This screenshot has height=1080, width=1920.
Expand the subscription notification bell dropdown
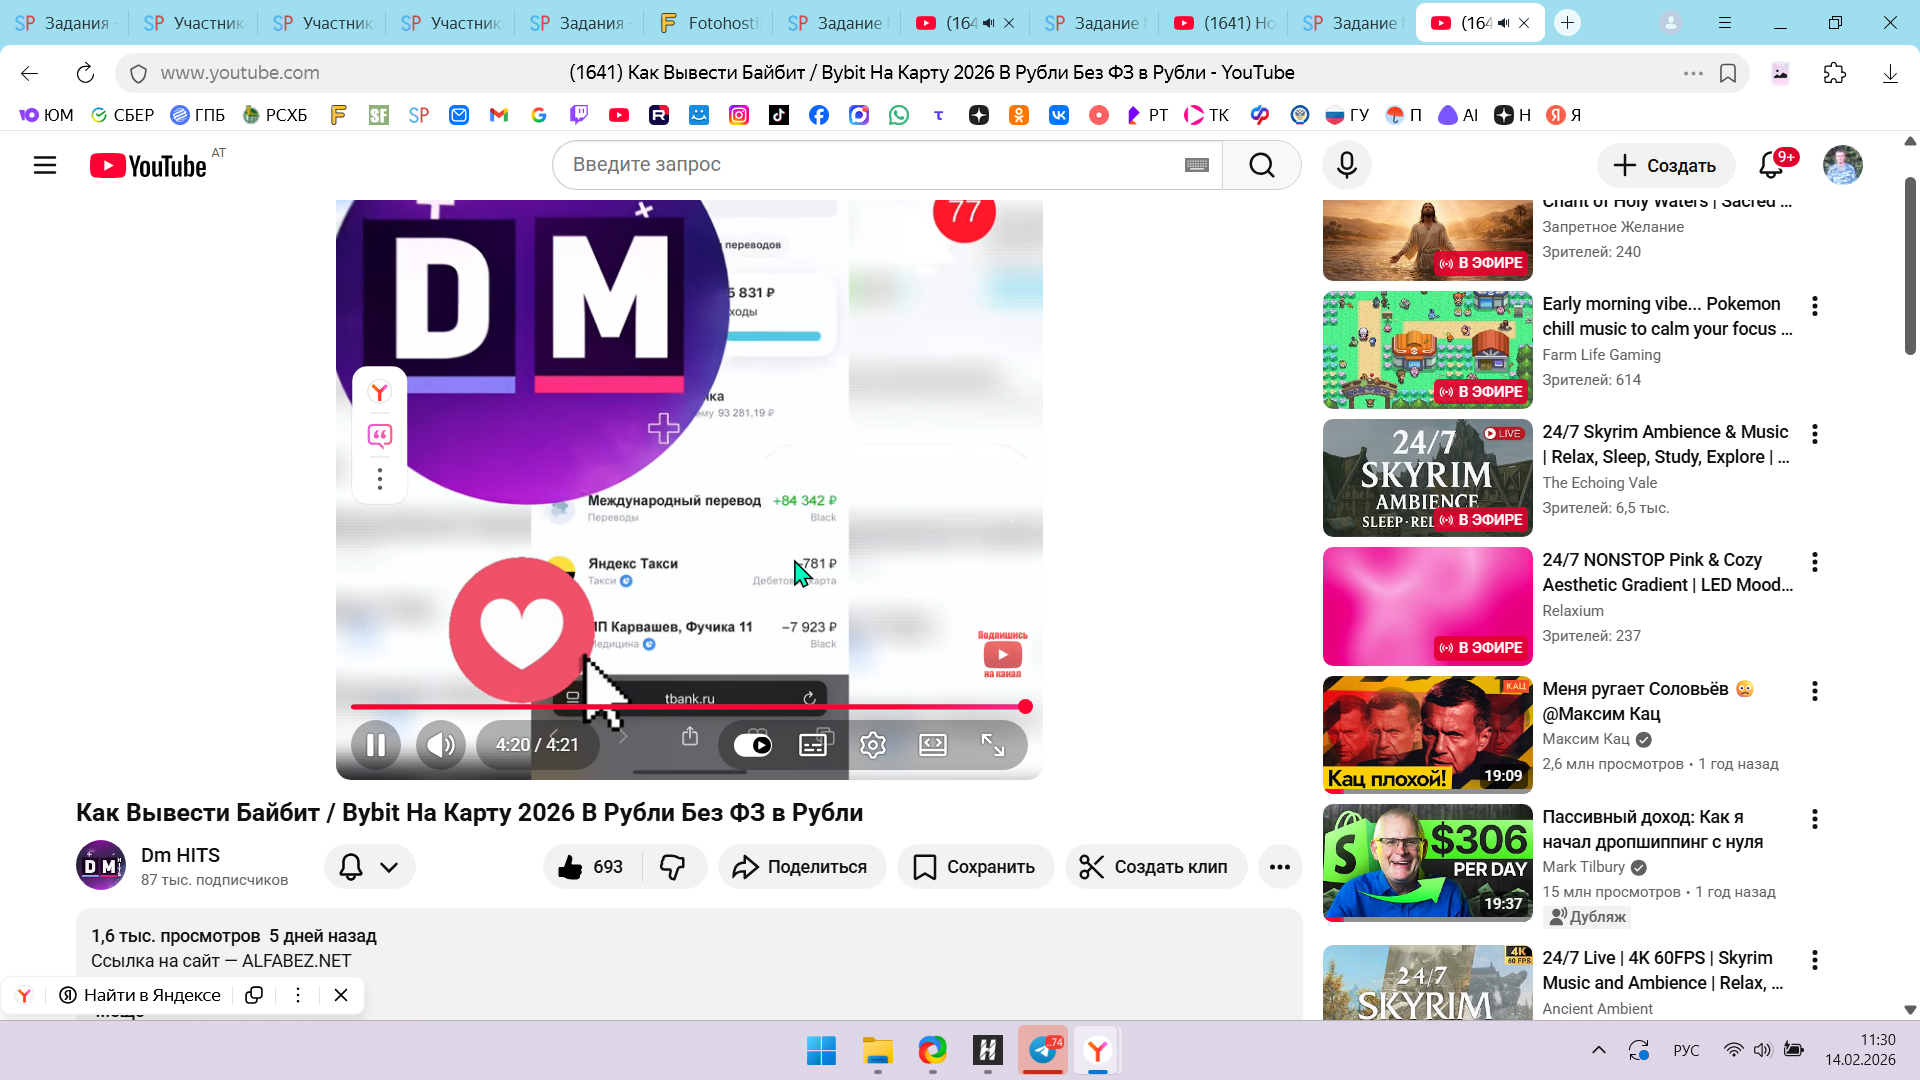(370, 867)
